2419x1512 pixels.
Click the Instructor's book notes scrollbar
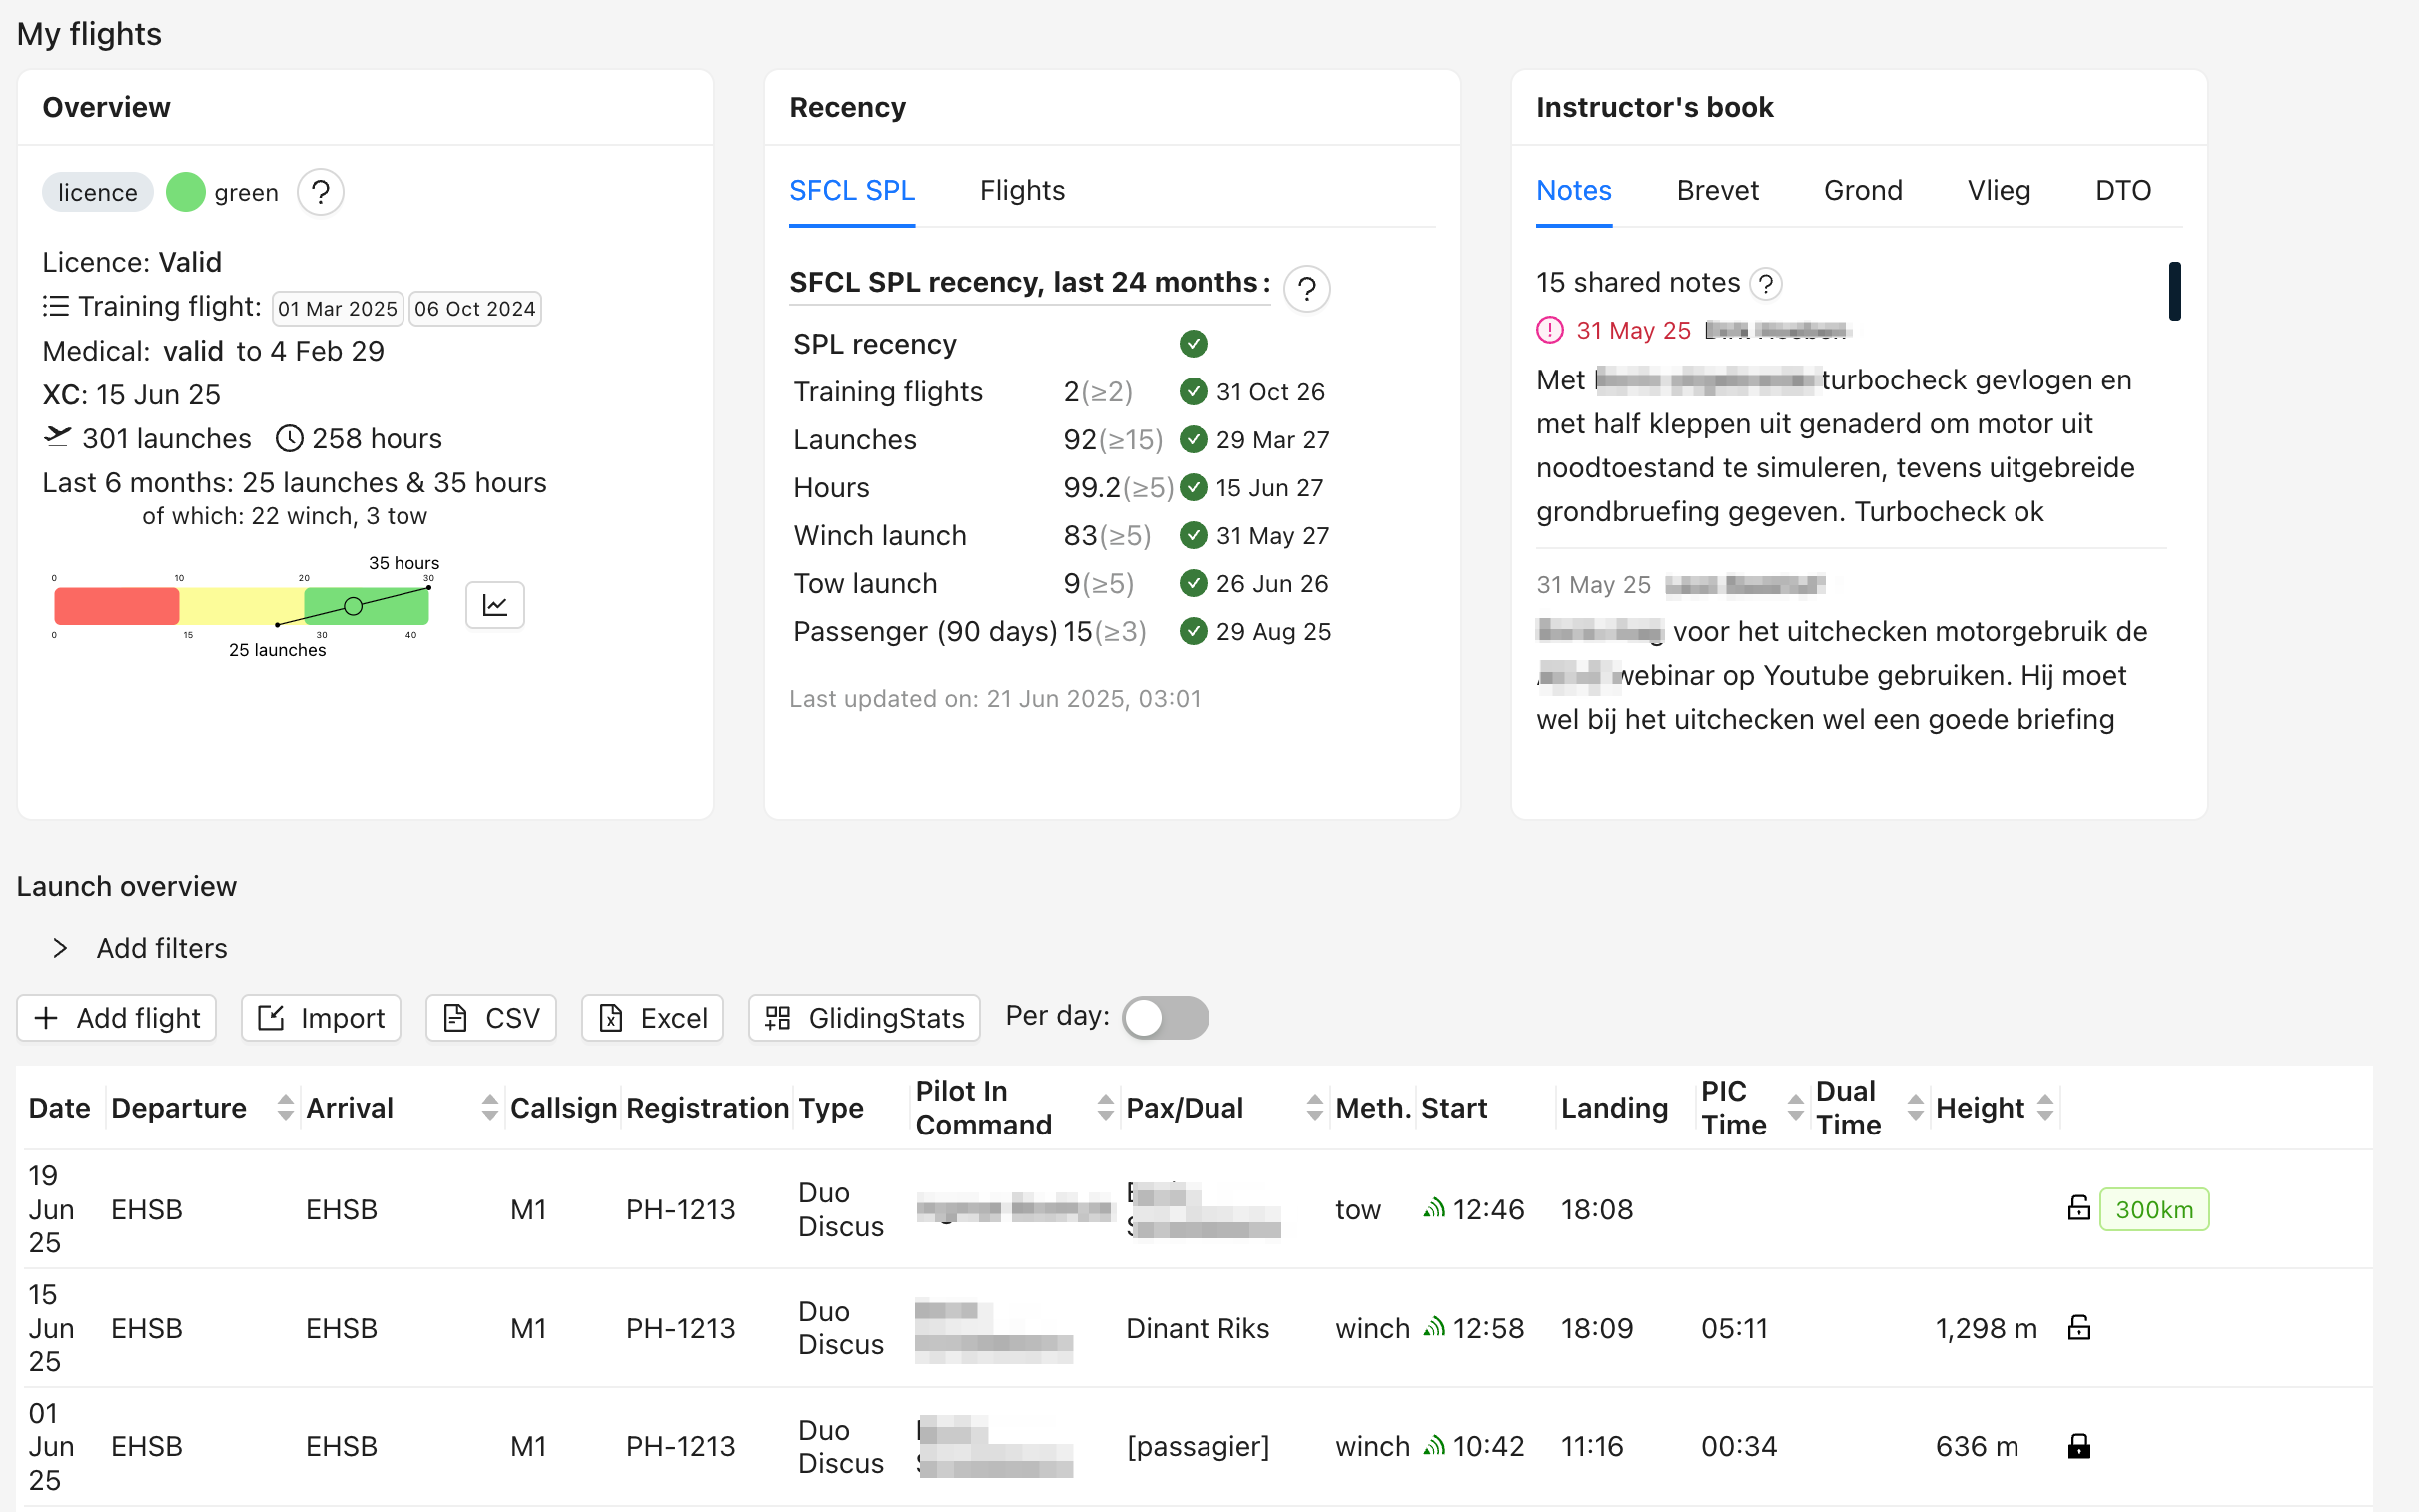[2174, 291]
